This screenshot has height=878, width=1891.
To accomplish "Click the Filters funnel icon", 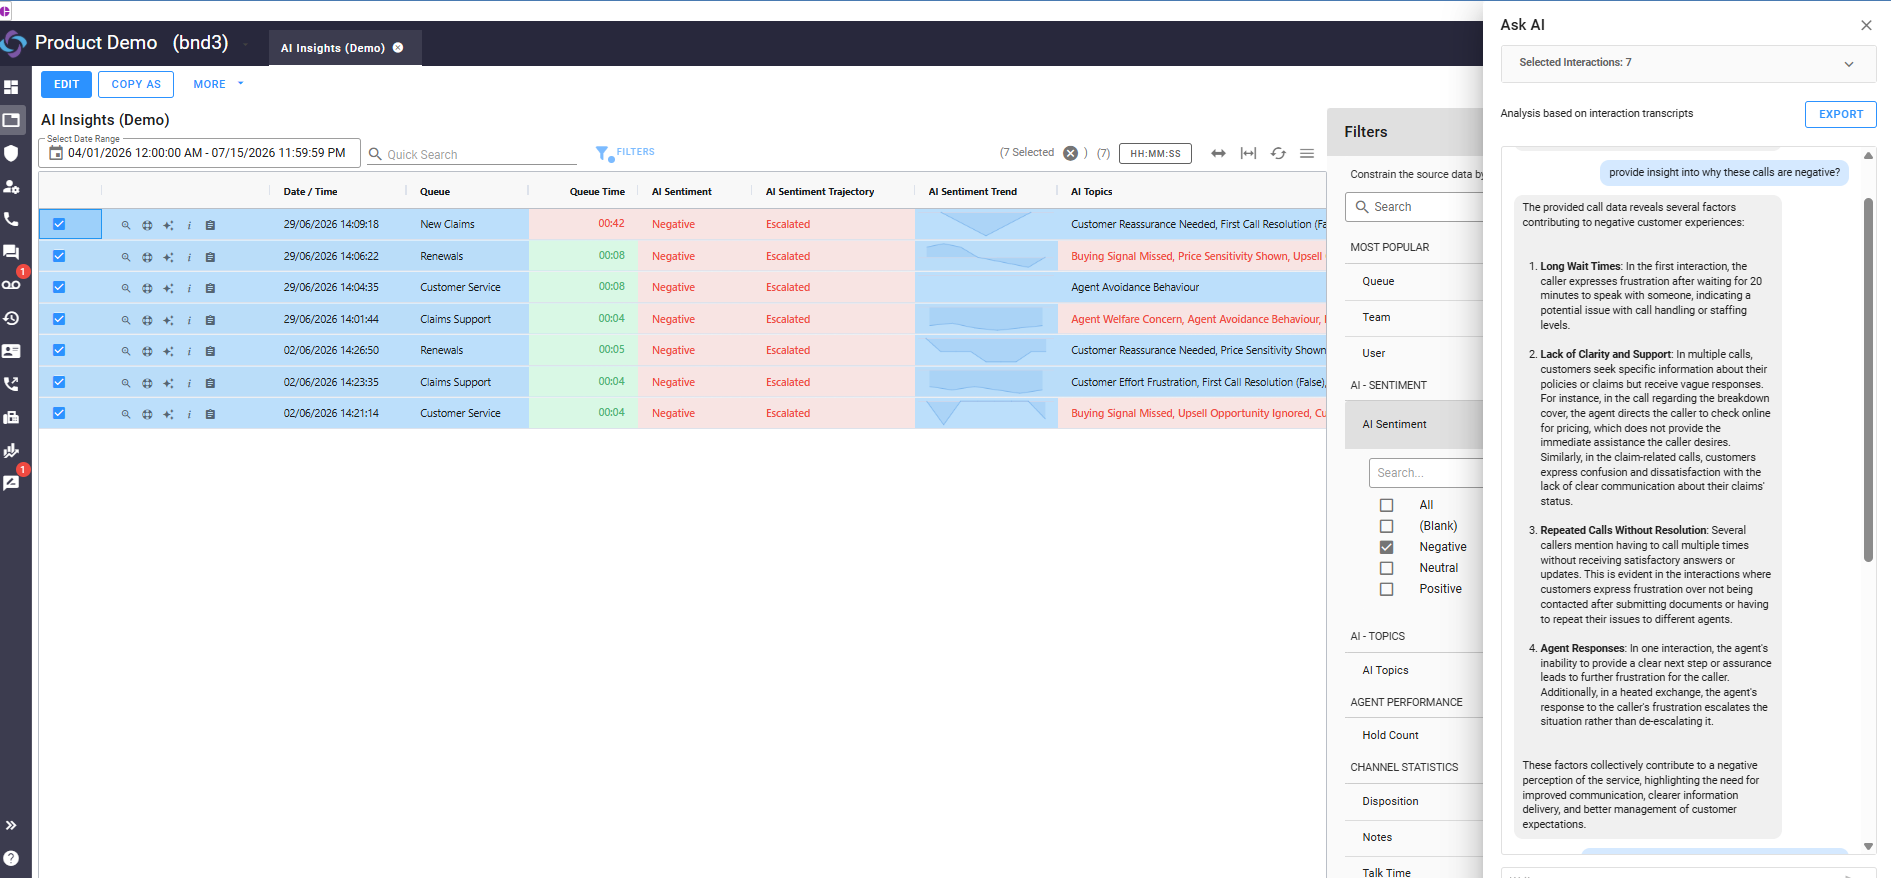I will click(x=603, y=153).
